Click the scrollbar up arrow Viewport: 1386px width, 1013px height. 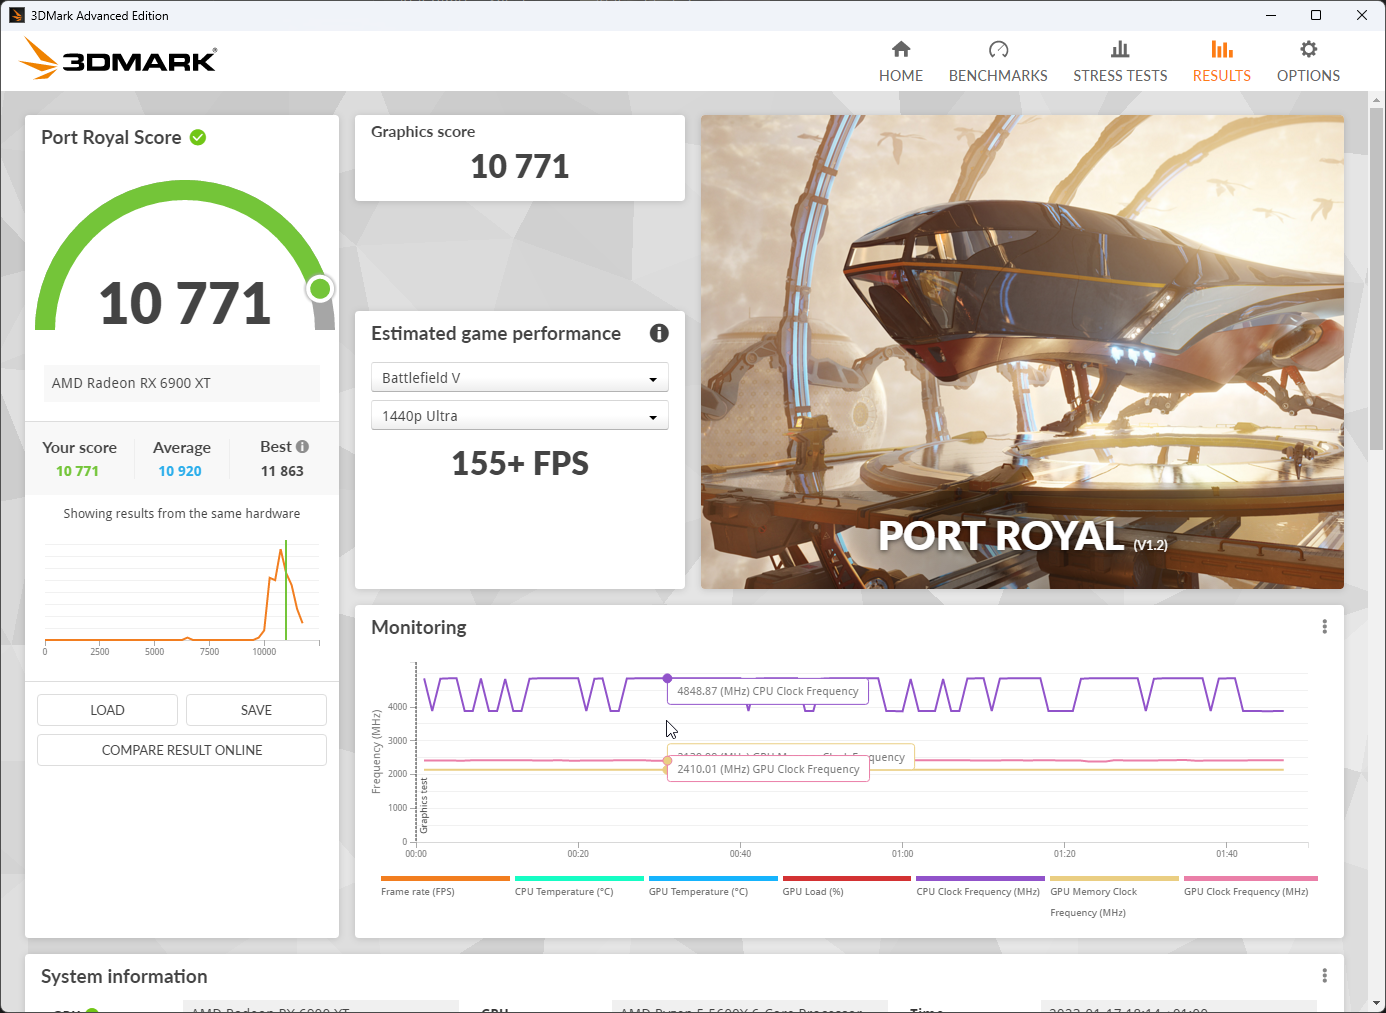point(1376,100)
